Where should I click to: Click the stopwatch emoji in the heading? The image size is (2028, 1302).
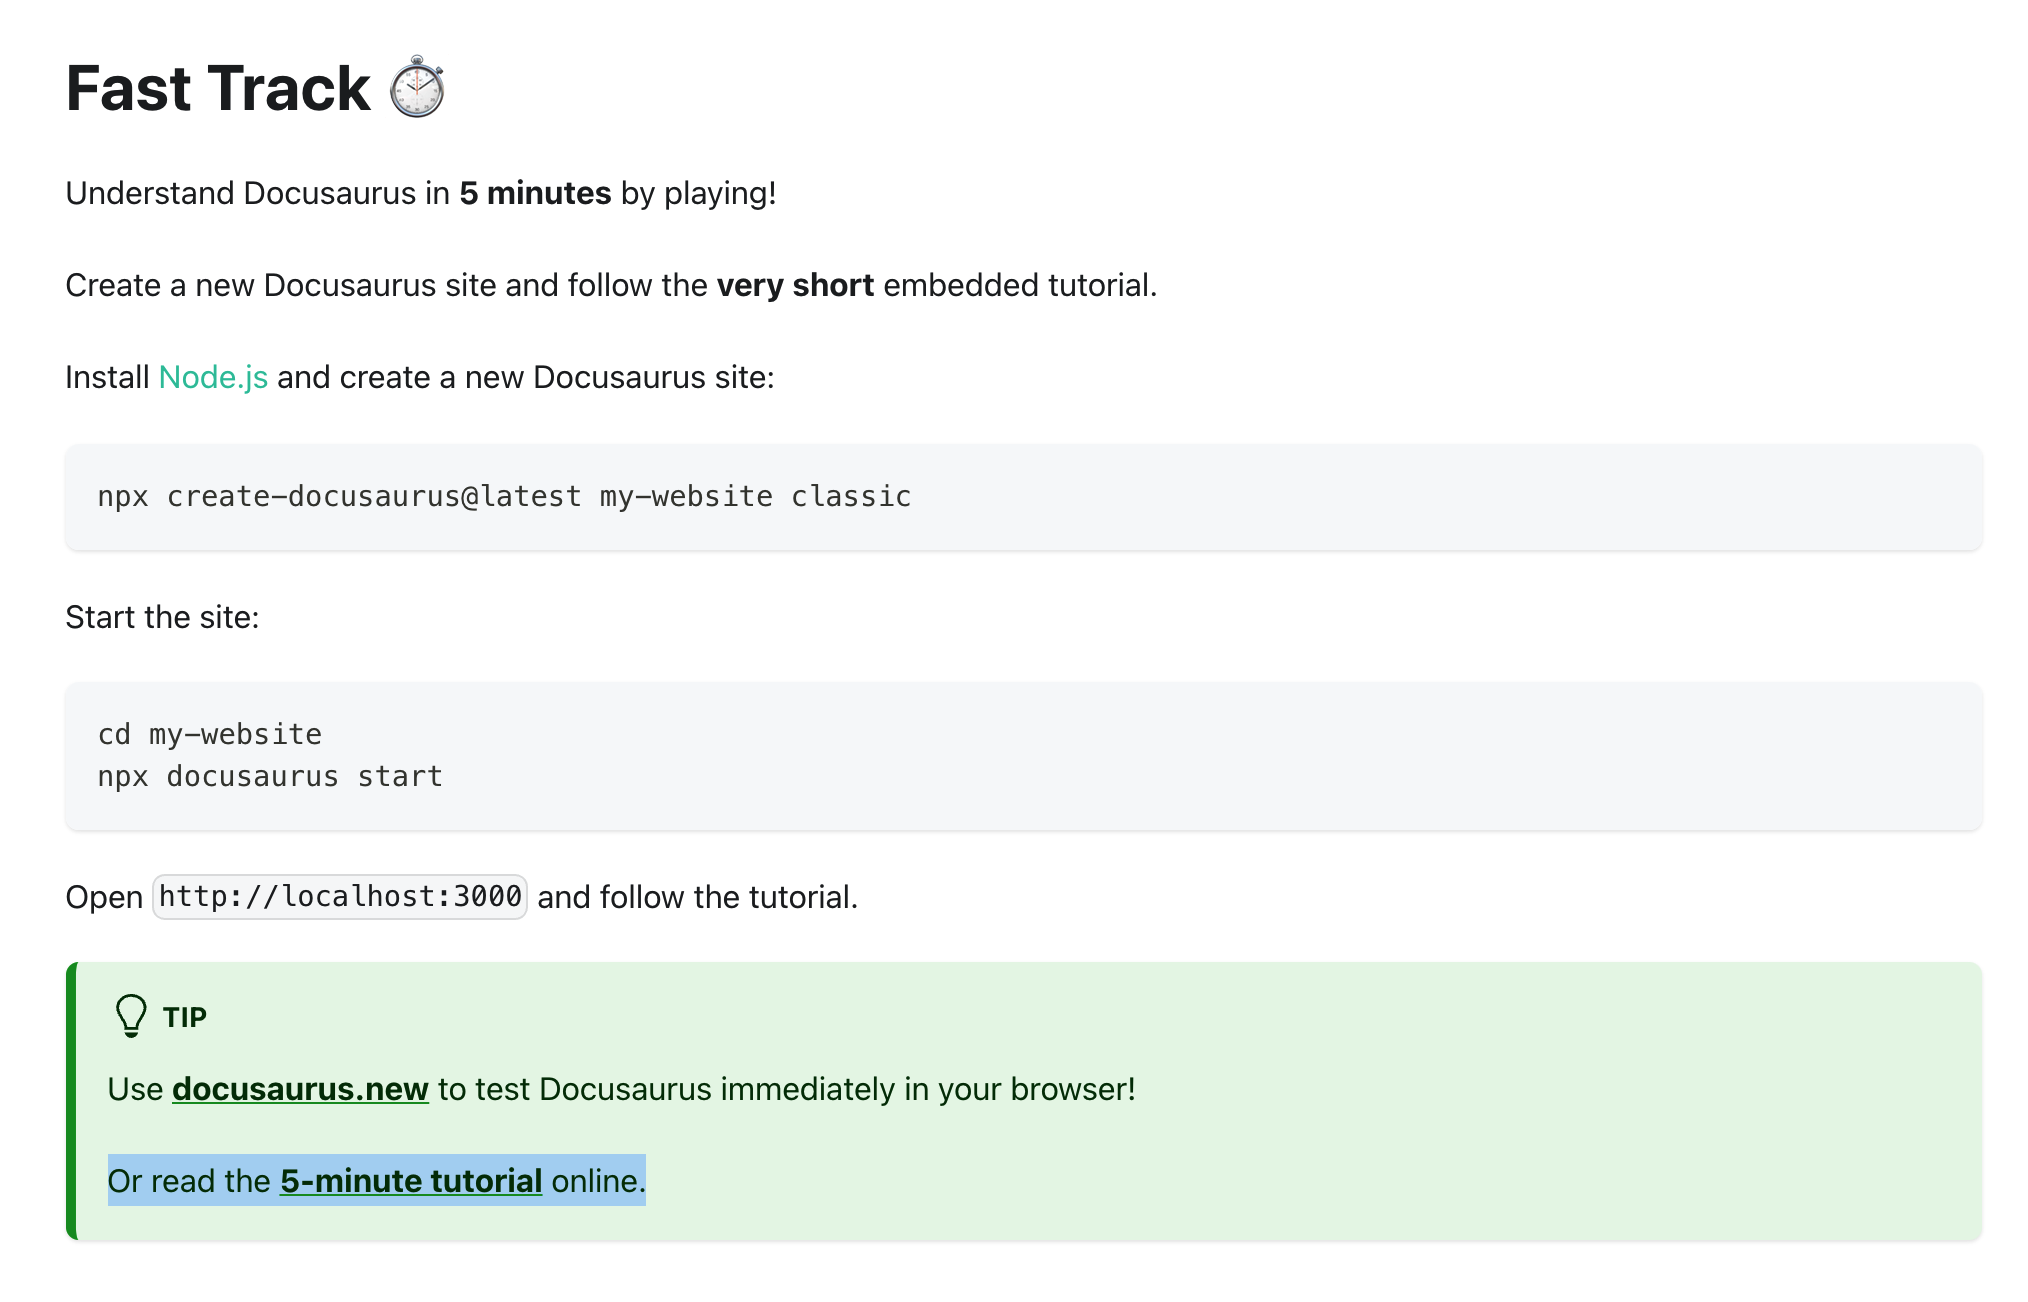419,90
